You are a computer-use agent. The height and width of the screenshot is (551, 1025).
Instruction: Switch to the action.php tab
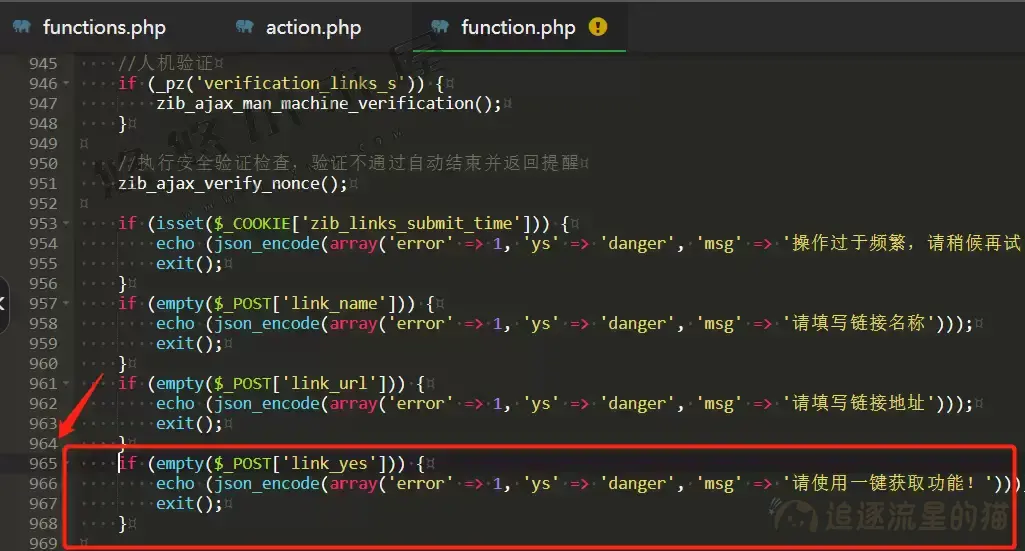click(x=312, y=27)
